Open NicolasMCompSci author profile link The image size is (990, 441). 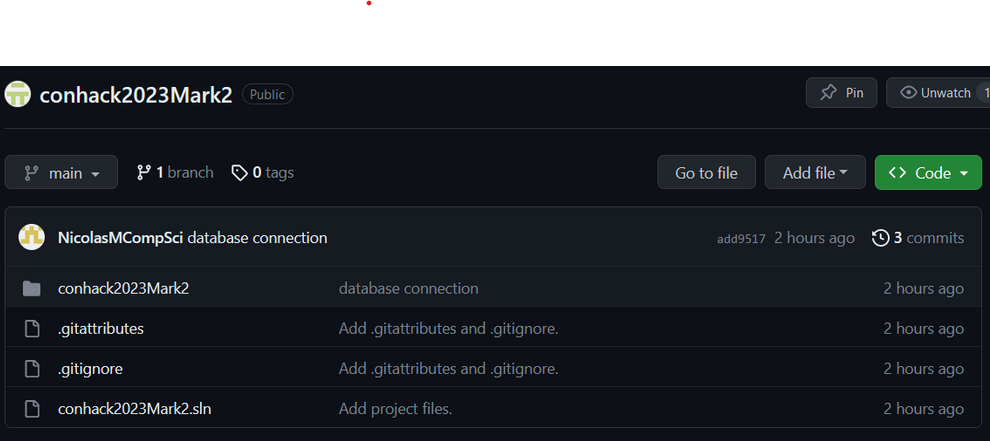pyautogui.click(x=121, y=238)
